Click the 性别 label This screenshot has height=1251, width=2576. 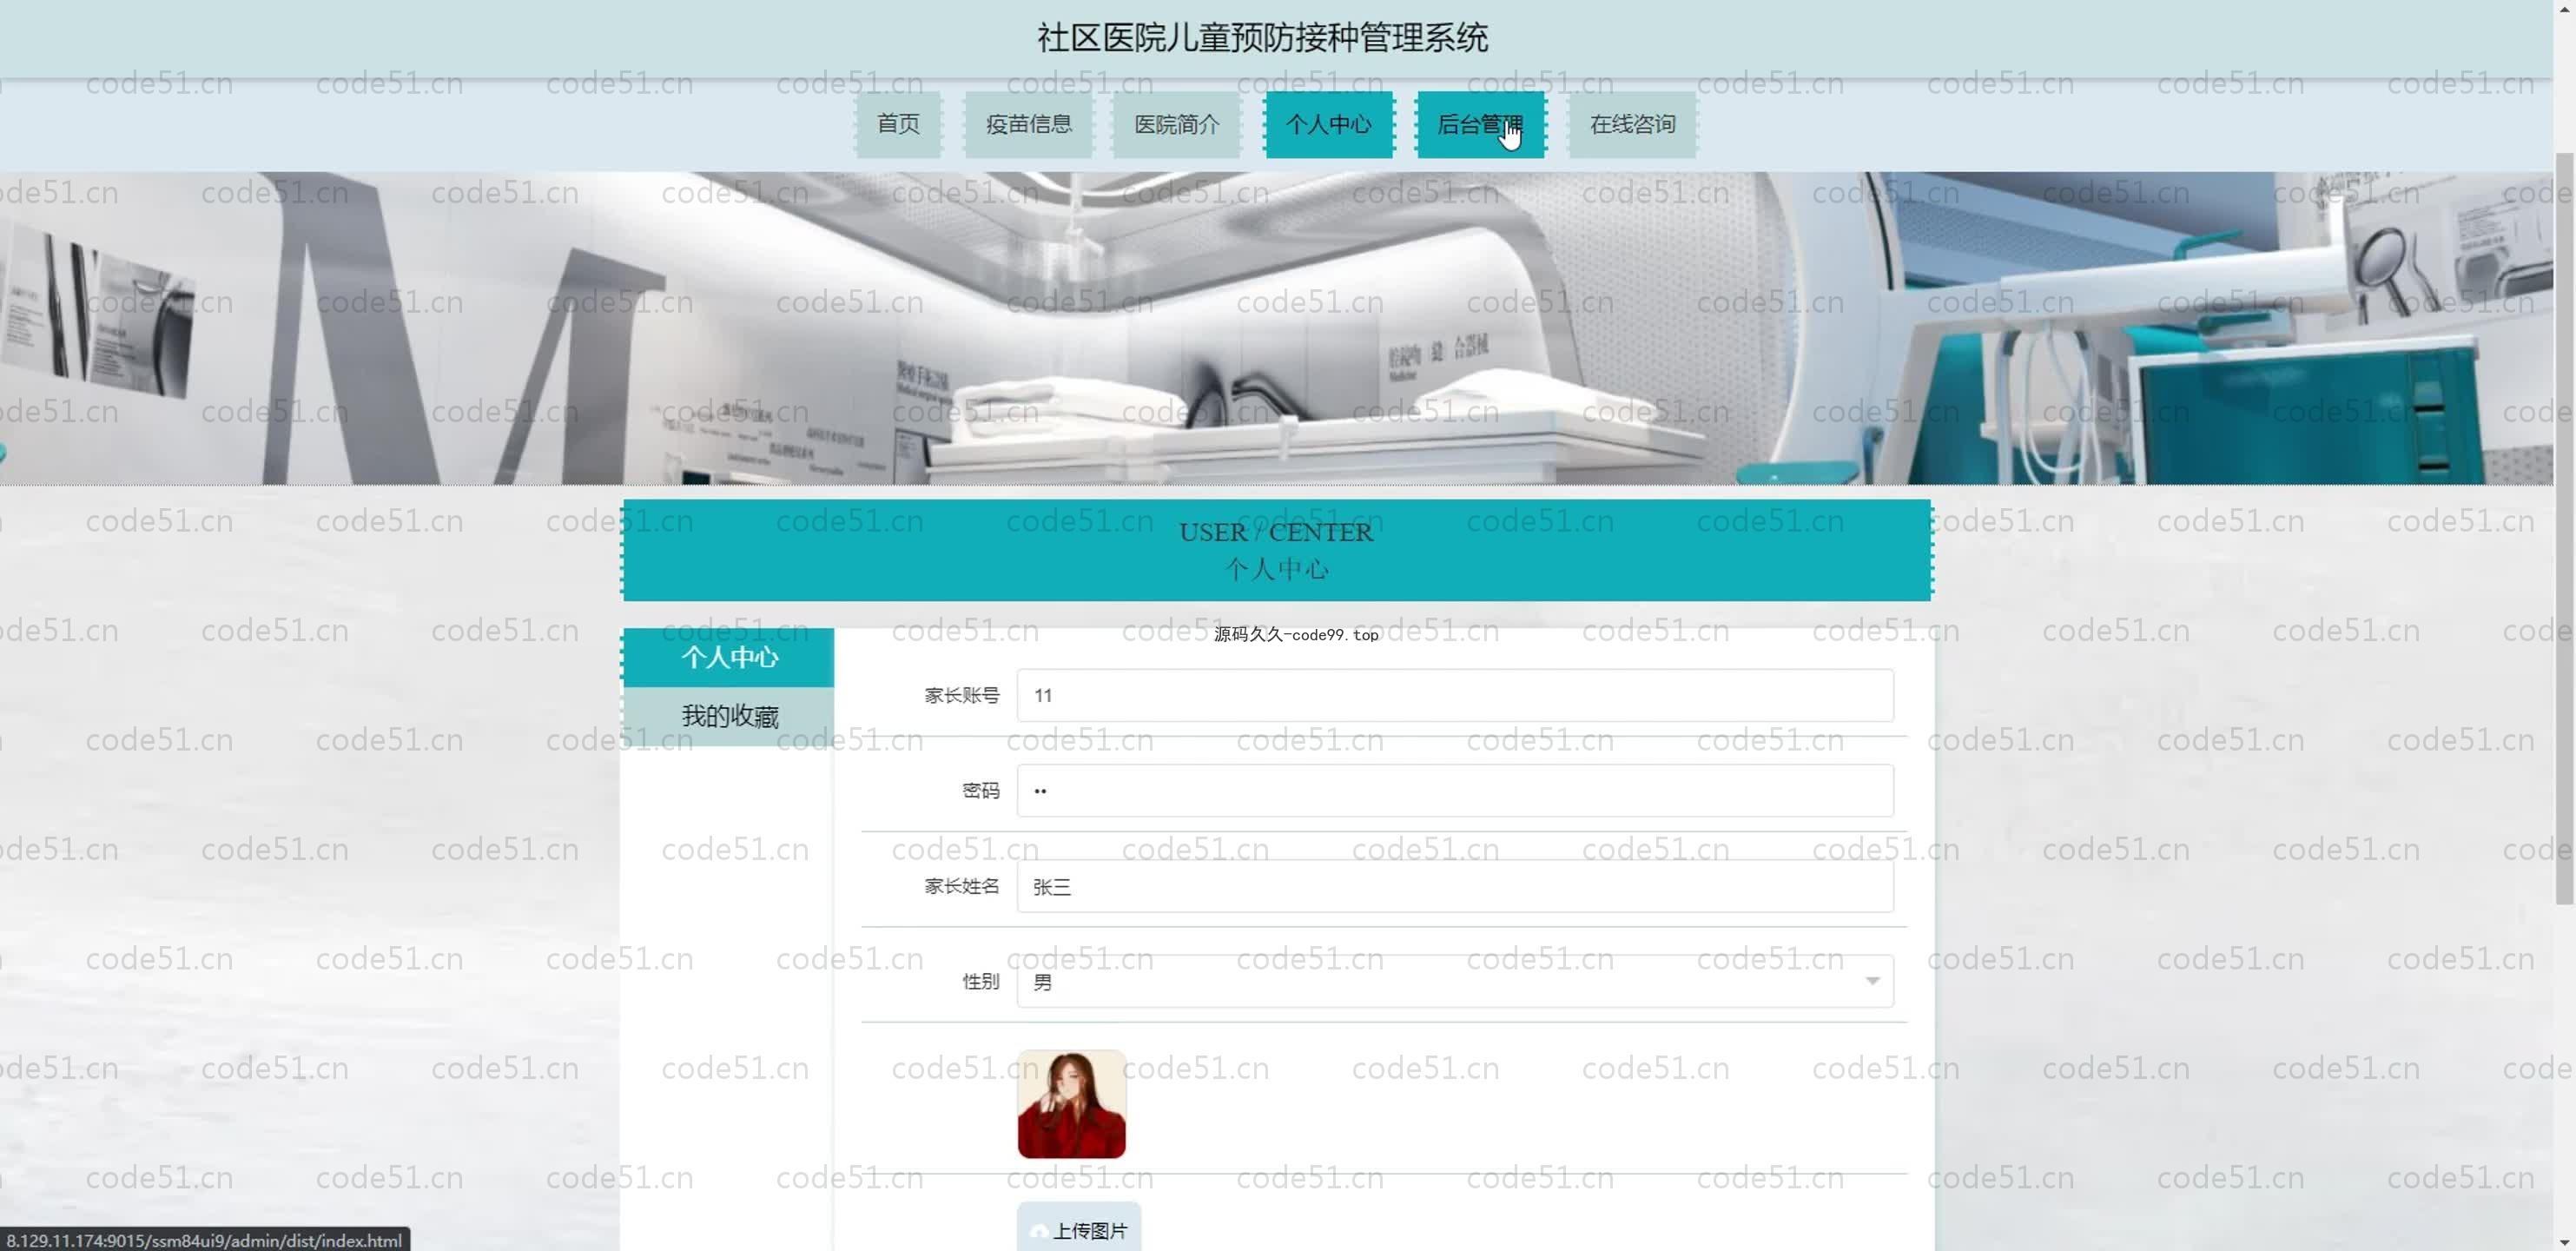coord(980,981)
